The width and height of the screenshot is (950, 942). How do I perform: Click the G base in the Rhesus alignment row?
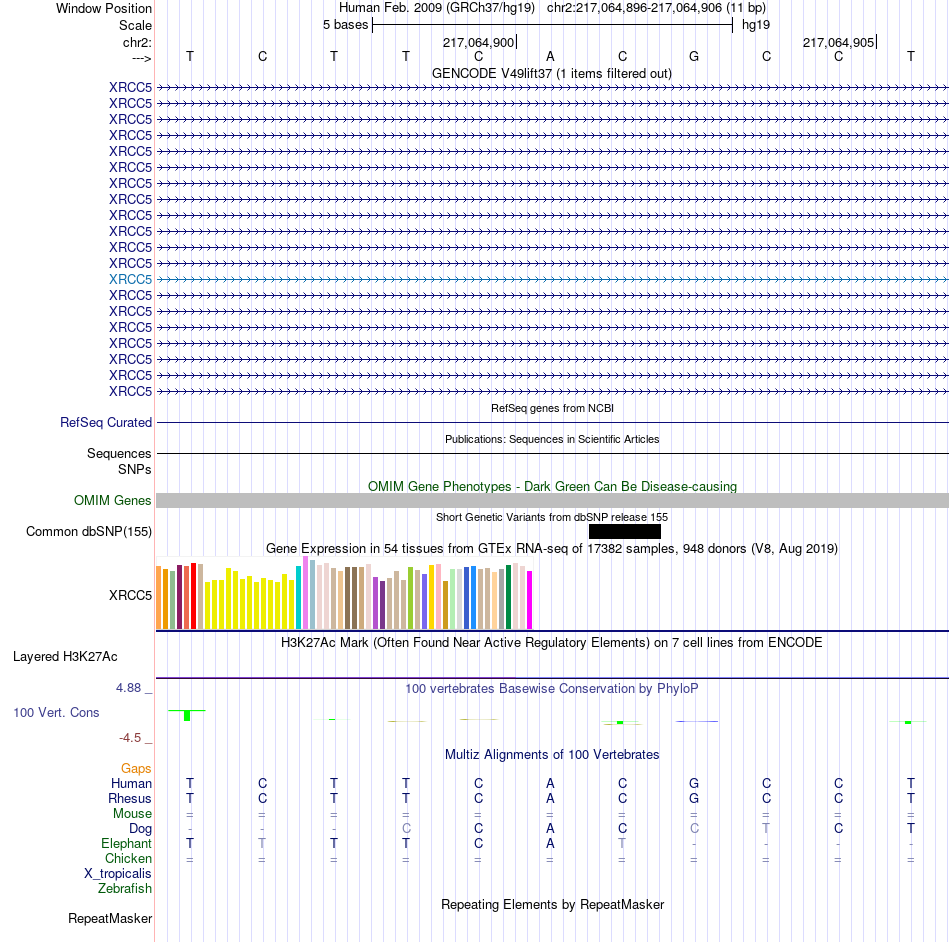[x=694, y=798]
